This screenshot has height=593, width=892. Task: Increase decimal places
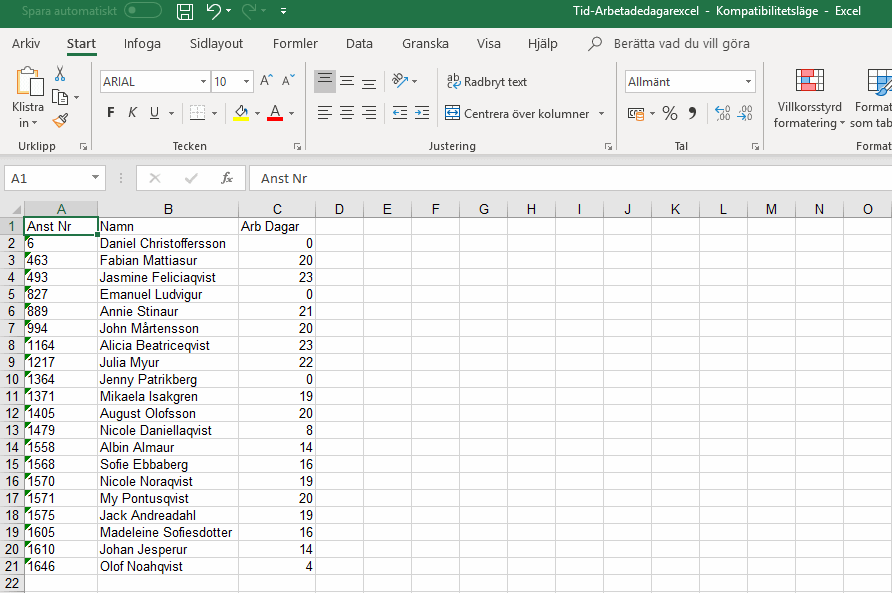point(722,113)
